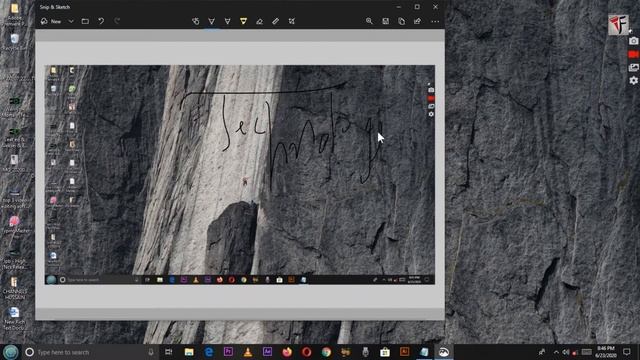Launch Illustrator from the taskbar
The image size is (640, 360).
coord(404,352)
